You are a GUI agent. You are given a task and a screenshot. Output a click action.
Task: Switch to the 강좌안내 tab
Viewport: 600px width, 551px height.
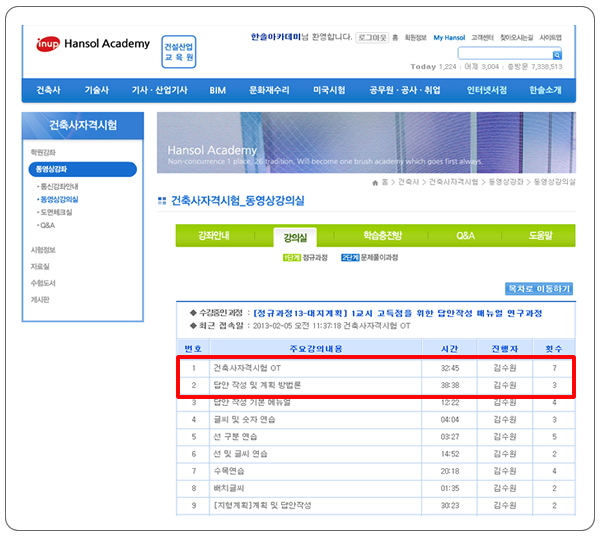(214, 236)
